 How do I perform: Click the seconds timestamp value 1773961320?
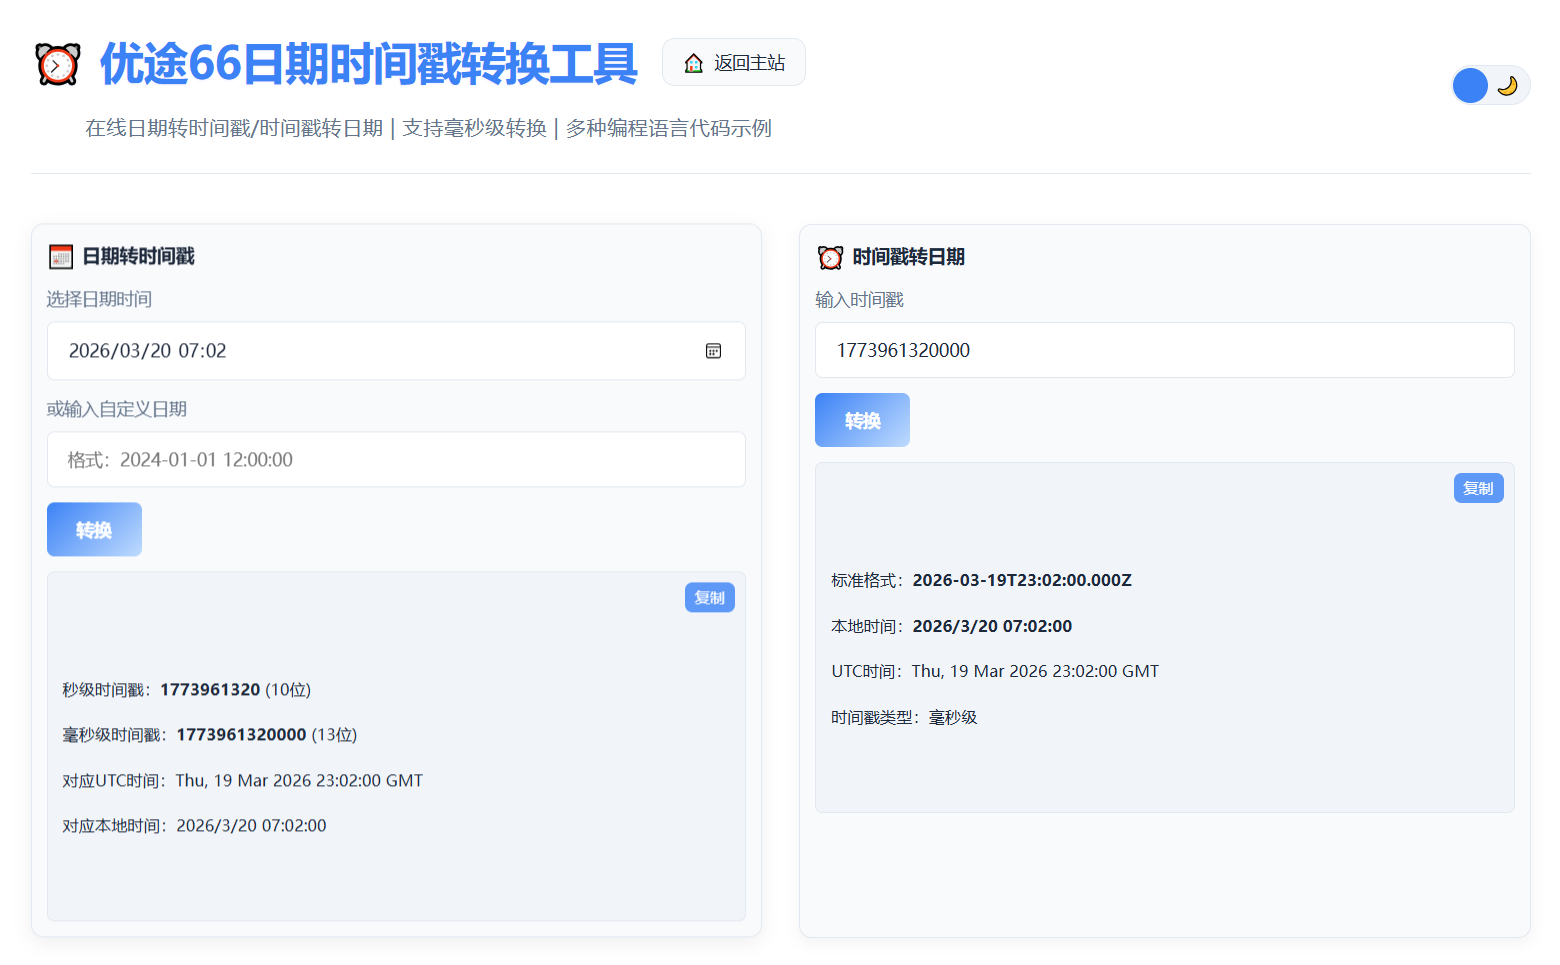(210, 690)
